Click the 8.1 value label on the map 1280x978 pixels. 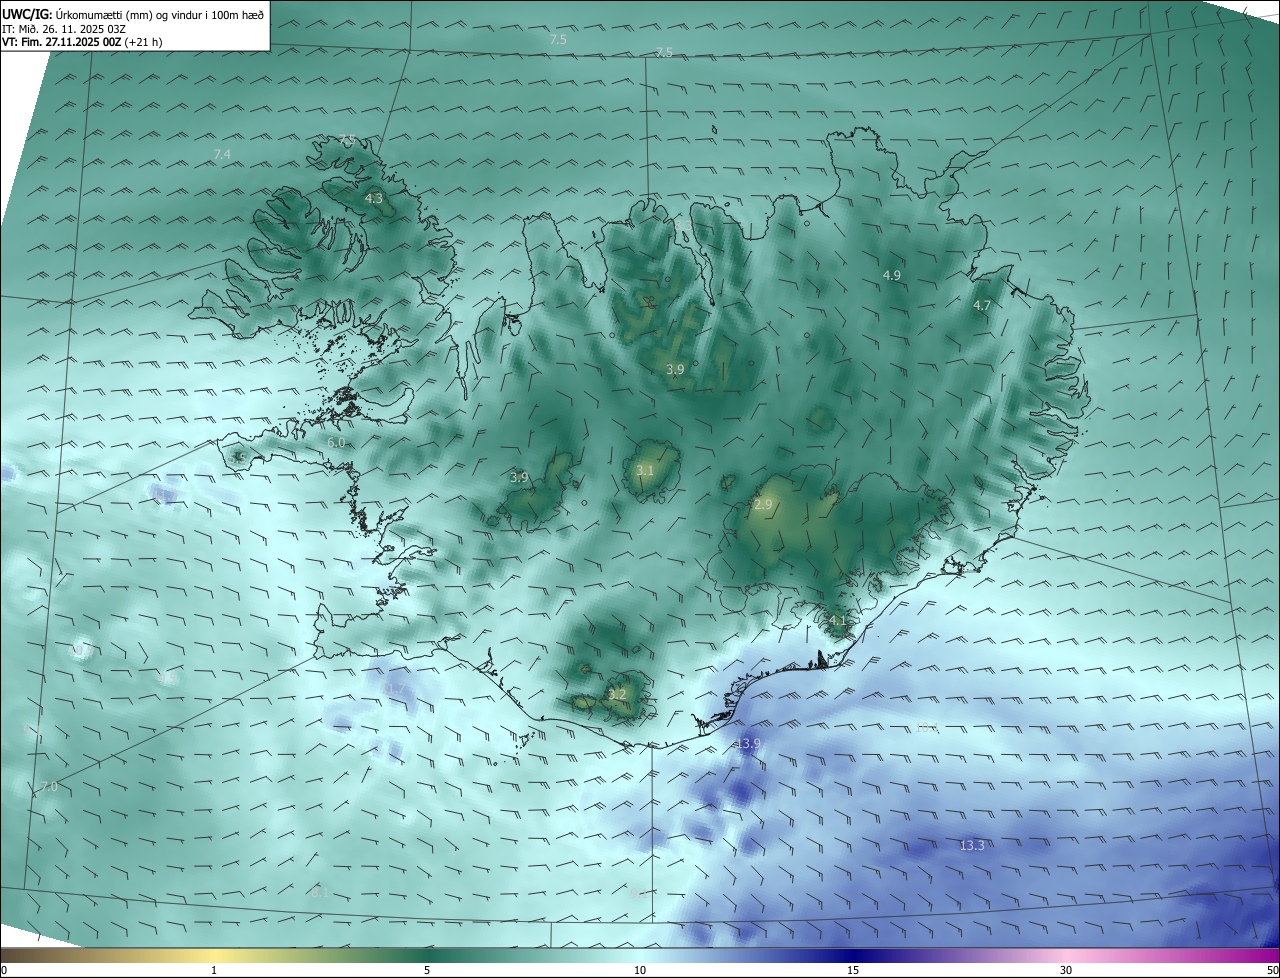click(x=320, y=892)
